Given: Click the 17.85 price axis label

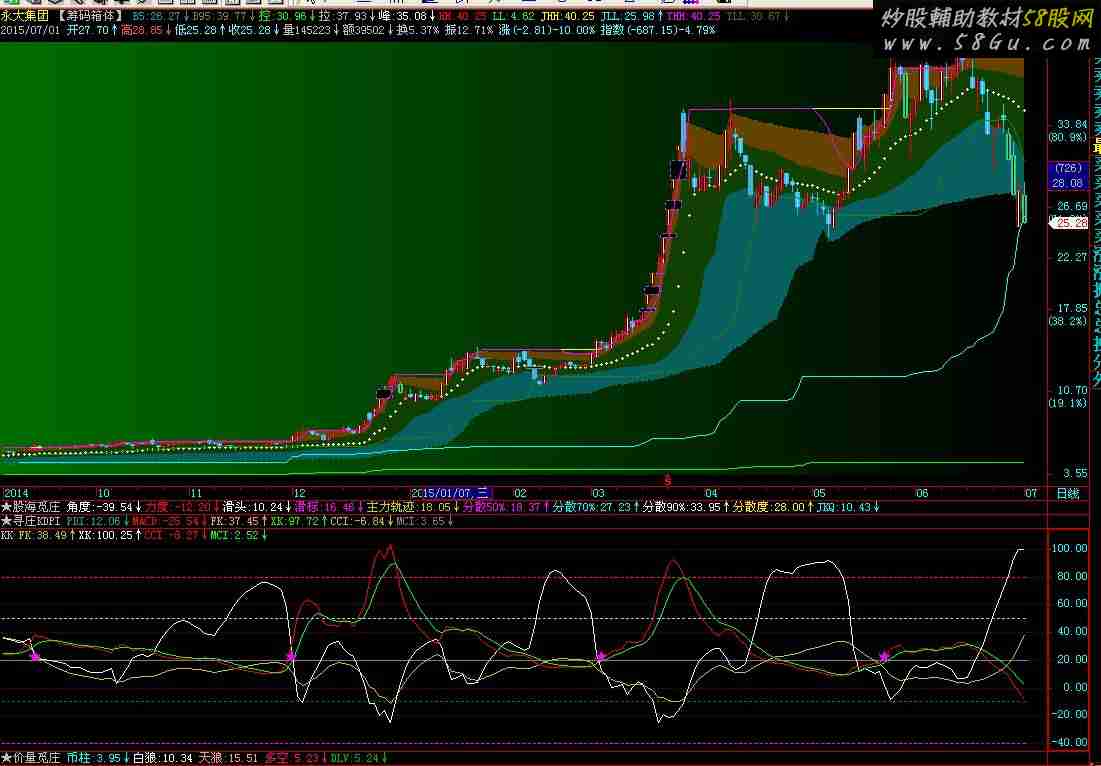Looking at the screenshot, I should (1072, 308).
